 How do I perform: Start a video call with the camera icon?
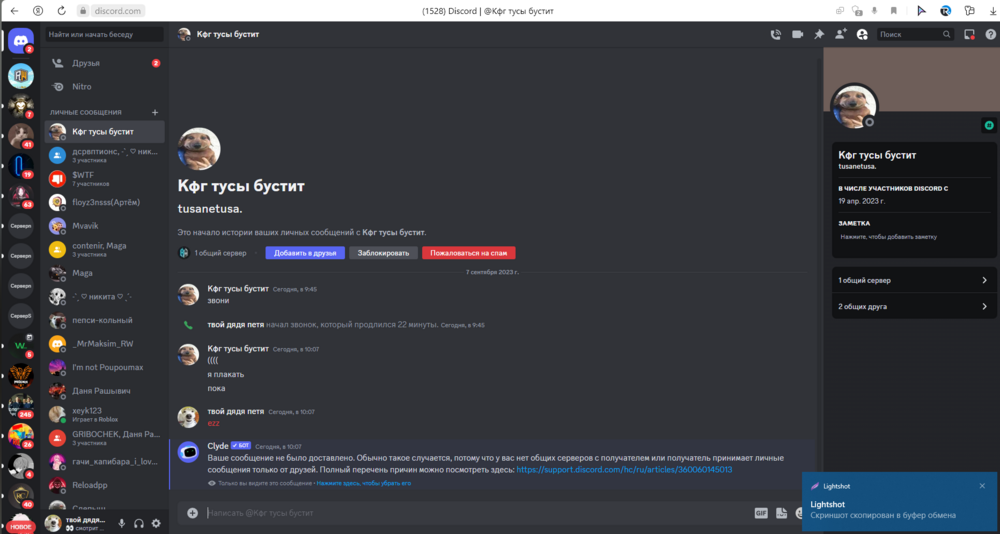coord(797,34)
